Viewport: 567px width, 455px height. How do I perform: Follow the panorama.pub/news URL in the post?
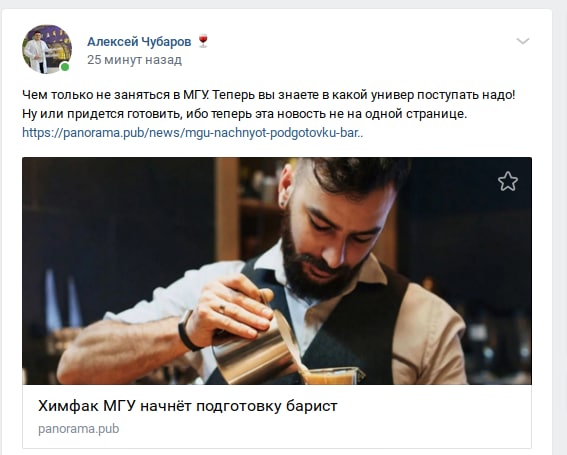point(193,133)
